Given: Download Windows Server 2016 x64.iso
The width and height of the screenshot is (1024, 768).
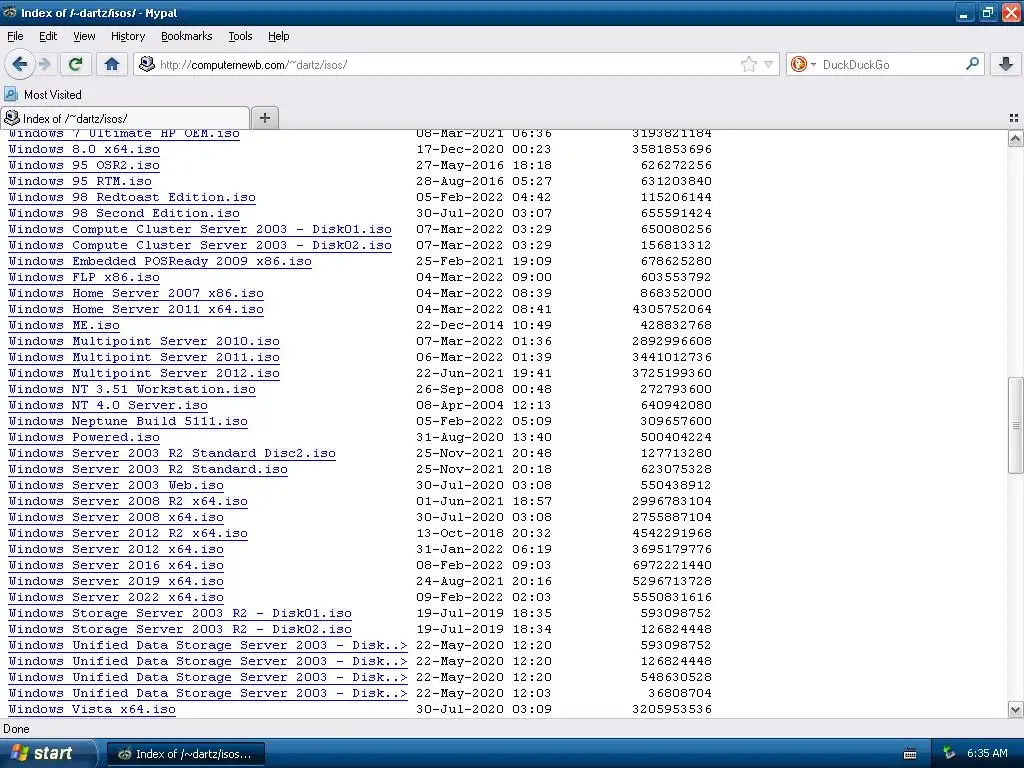Looking at the screenshot, I should tap(116, 566).
